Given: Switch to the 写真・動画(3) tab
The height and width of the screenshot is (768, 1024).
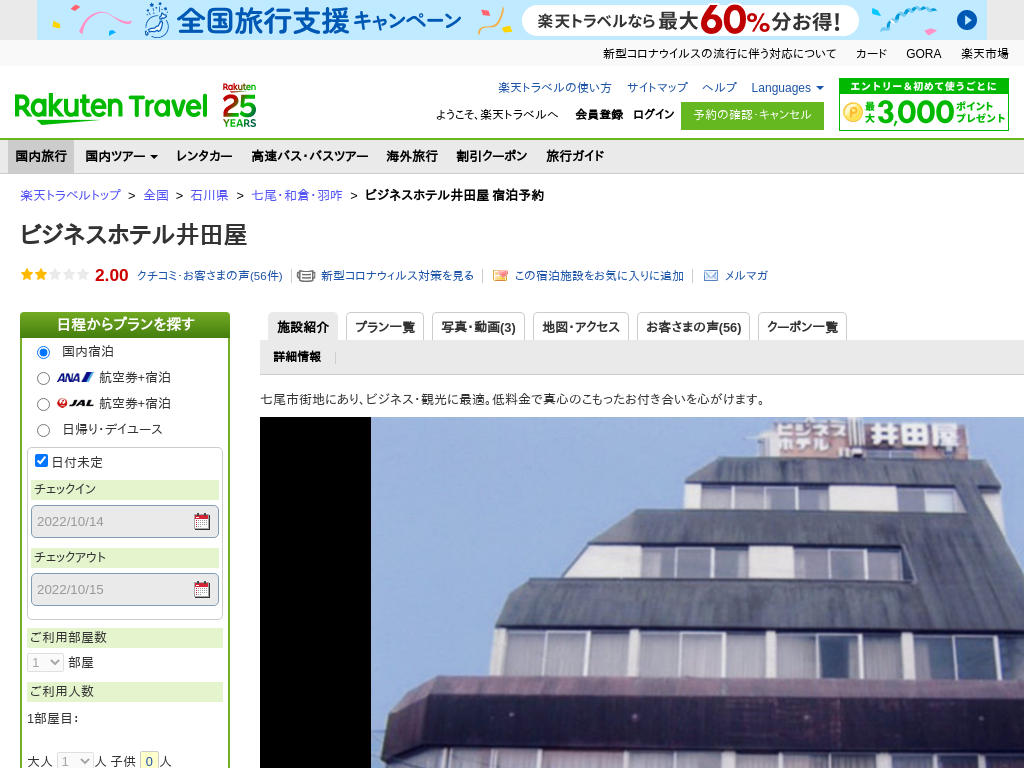Looking at the screenshot, I should (x=478, y=327).
